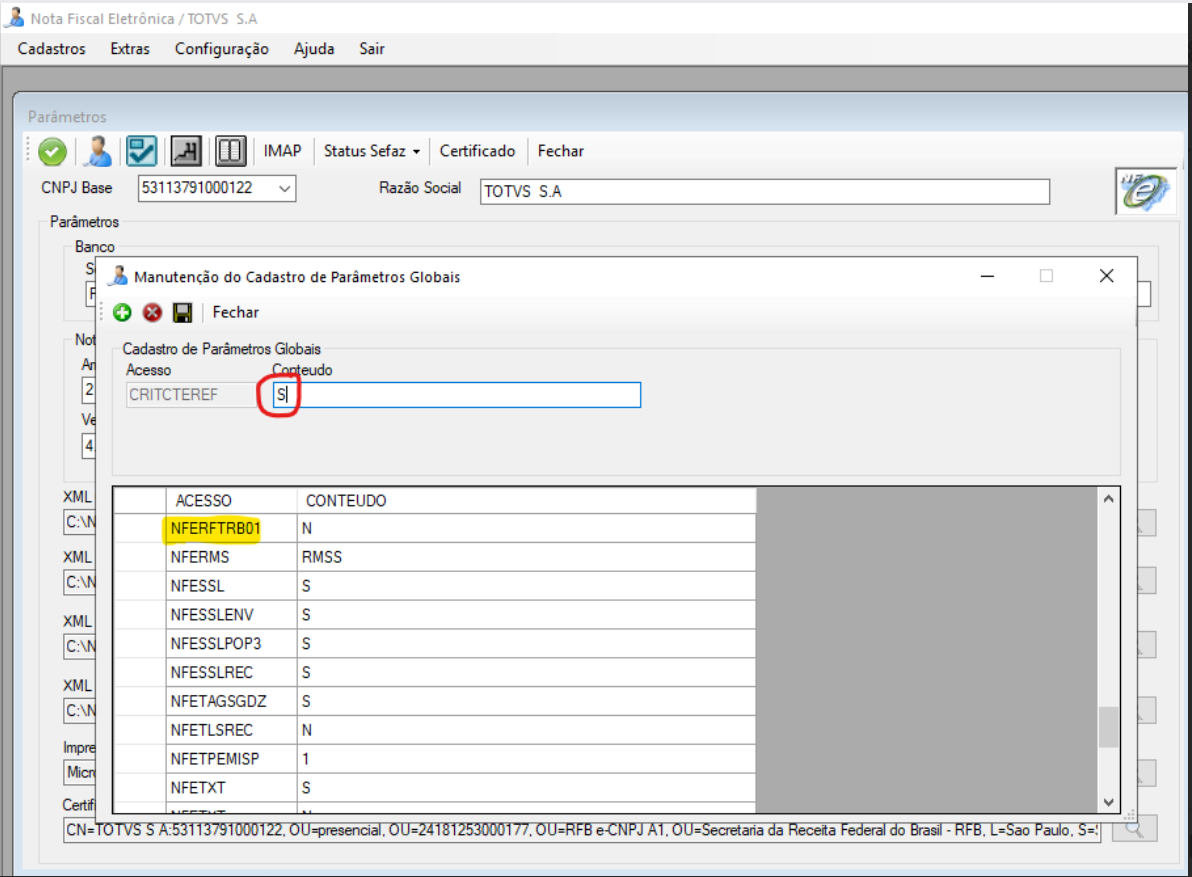1192x877 pixels.
Task: Click the Certificado button
Action: pyautogui.click(x=477, y=151)
